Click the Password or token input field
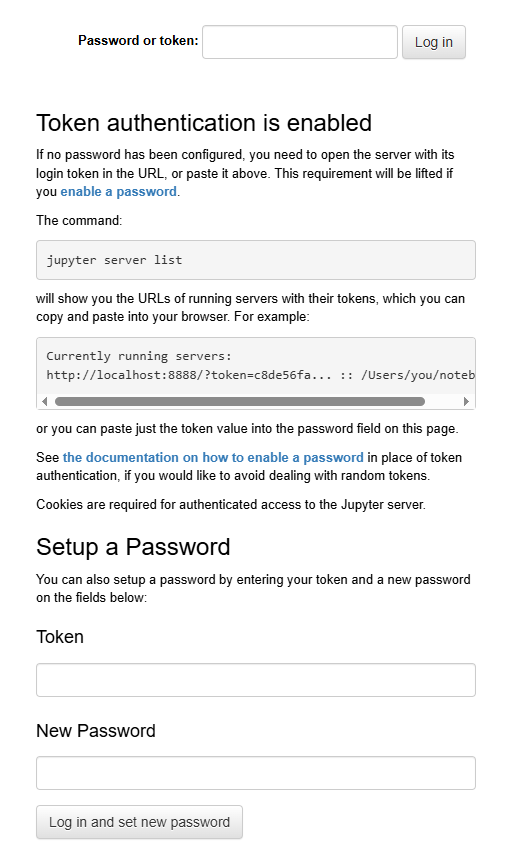This screenshot has width=529, height=847. 300,42
